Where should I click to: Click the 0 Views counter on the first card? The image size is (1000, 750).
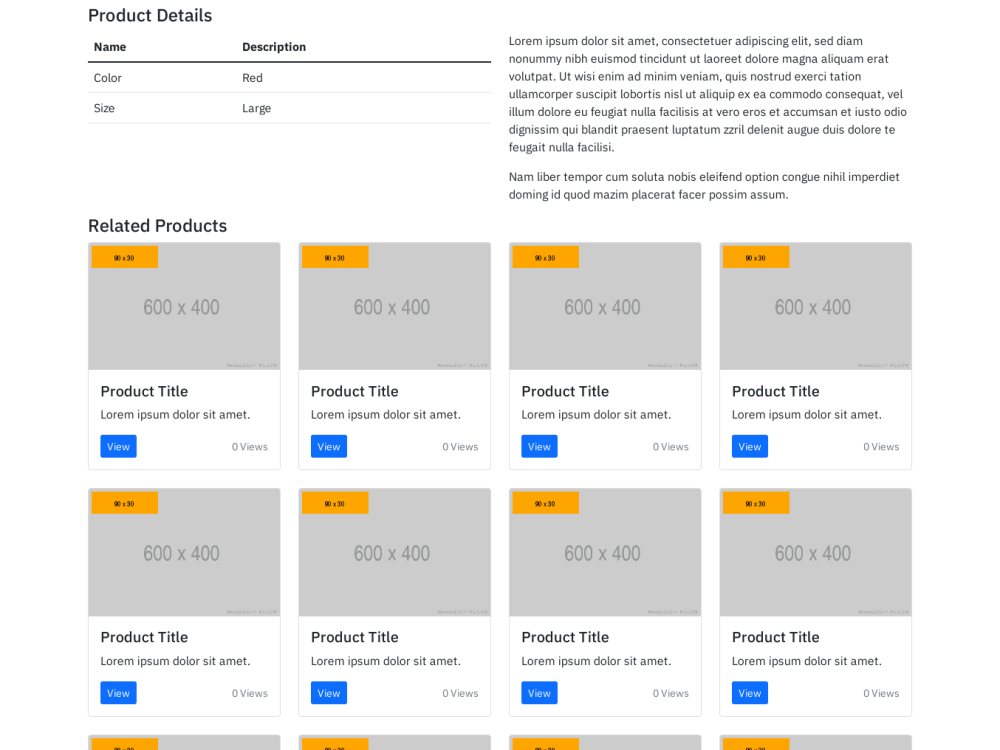pyautogui.click(x=249, y=446)
